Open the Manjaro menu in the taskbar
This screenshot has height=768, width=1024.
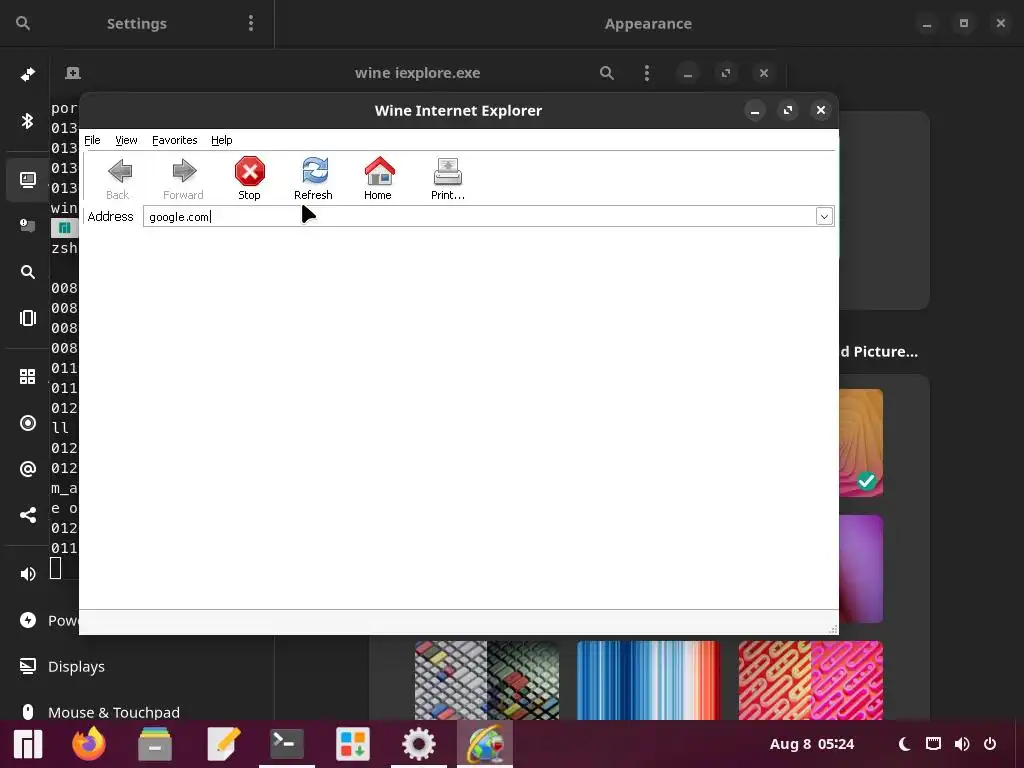[x=28, y=744]
